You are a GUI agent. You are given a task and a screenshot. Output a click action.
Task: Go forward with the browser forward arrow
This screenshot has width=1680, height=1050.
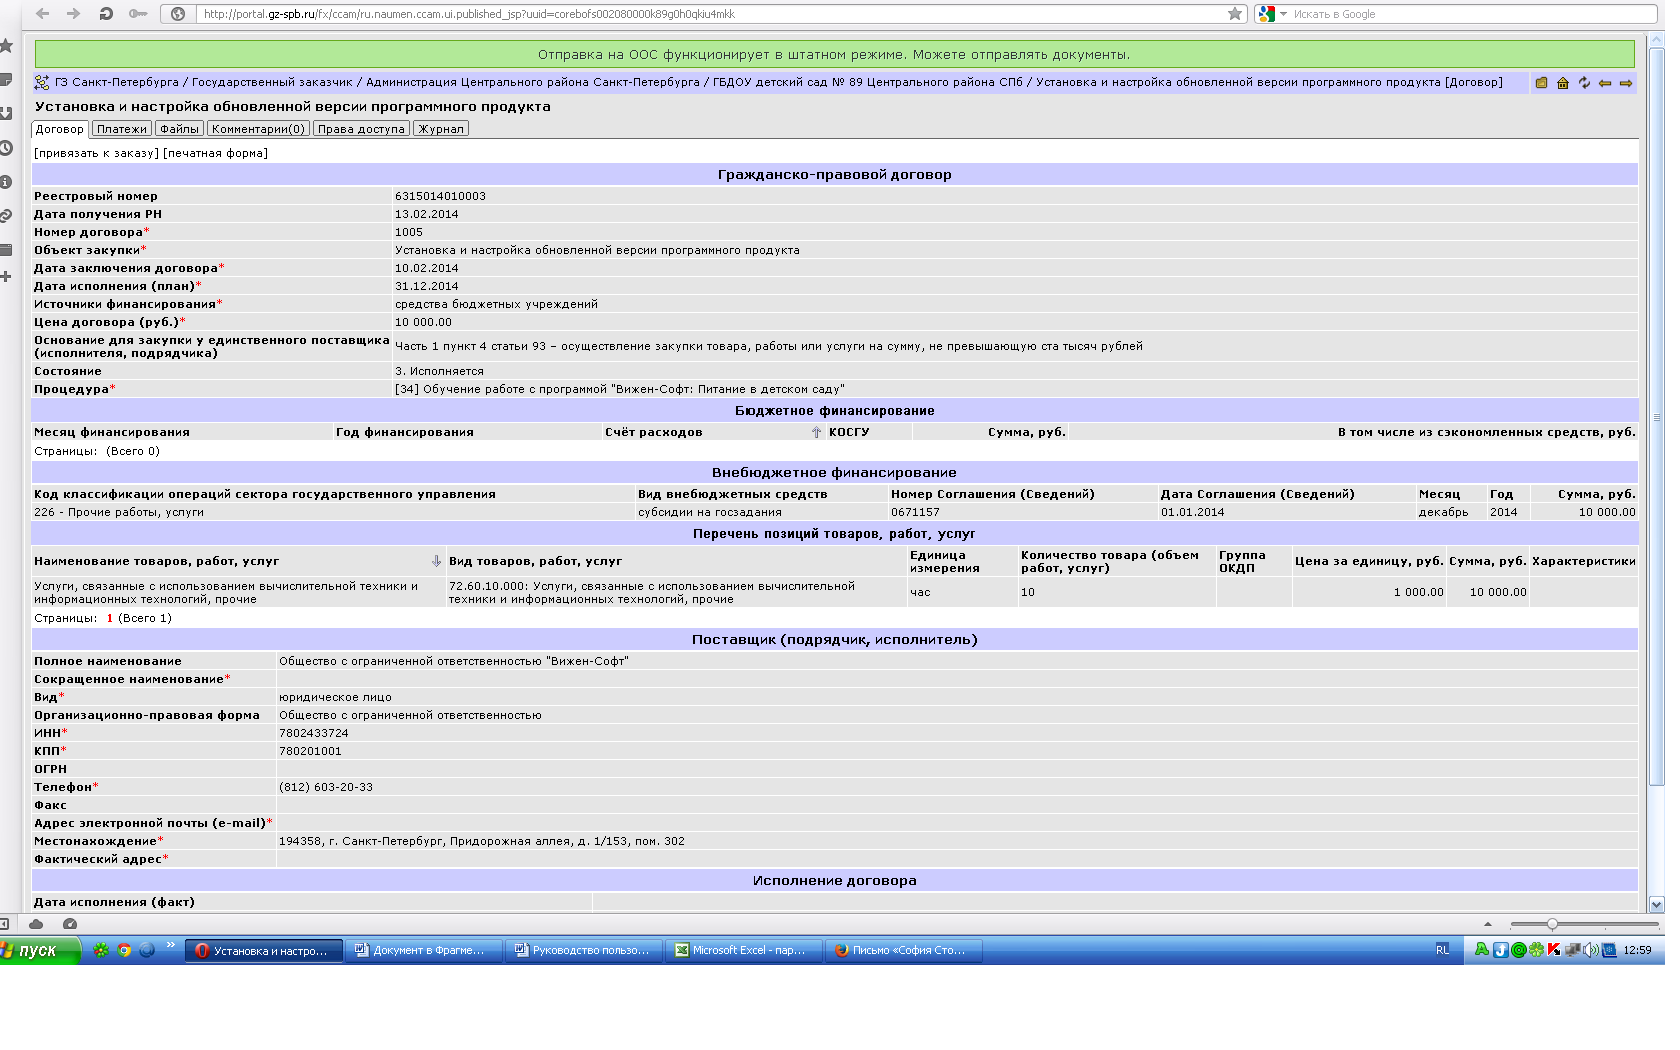click(73, 13)
